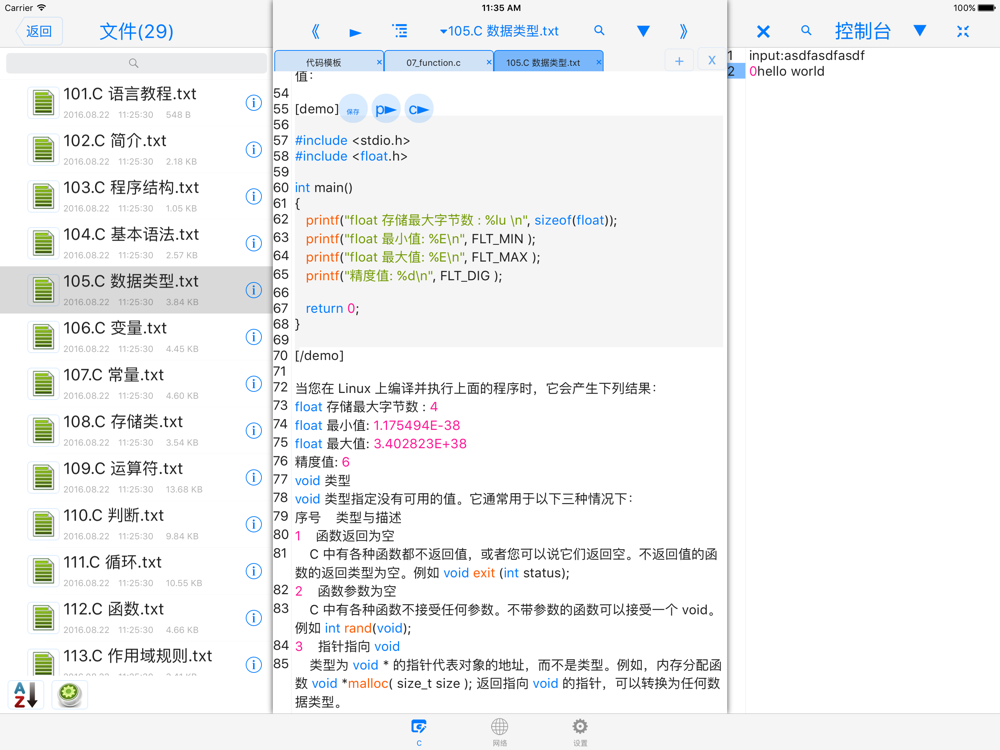Close the console panel

tap(763, 31)
